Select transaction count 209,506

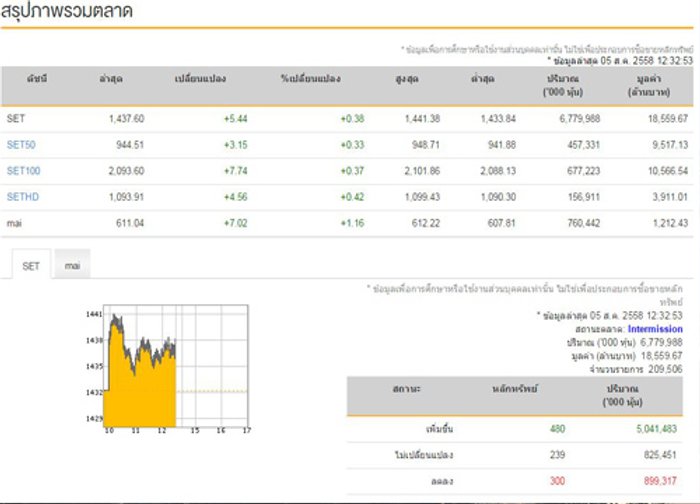665,369
